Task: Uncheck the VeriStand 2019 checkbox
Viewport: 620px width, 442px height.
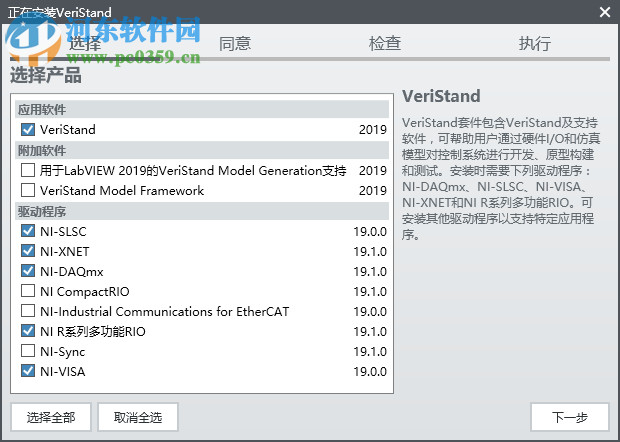Action: pyautogui.click(x=28, y=129)
